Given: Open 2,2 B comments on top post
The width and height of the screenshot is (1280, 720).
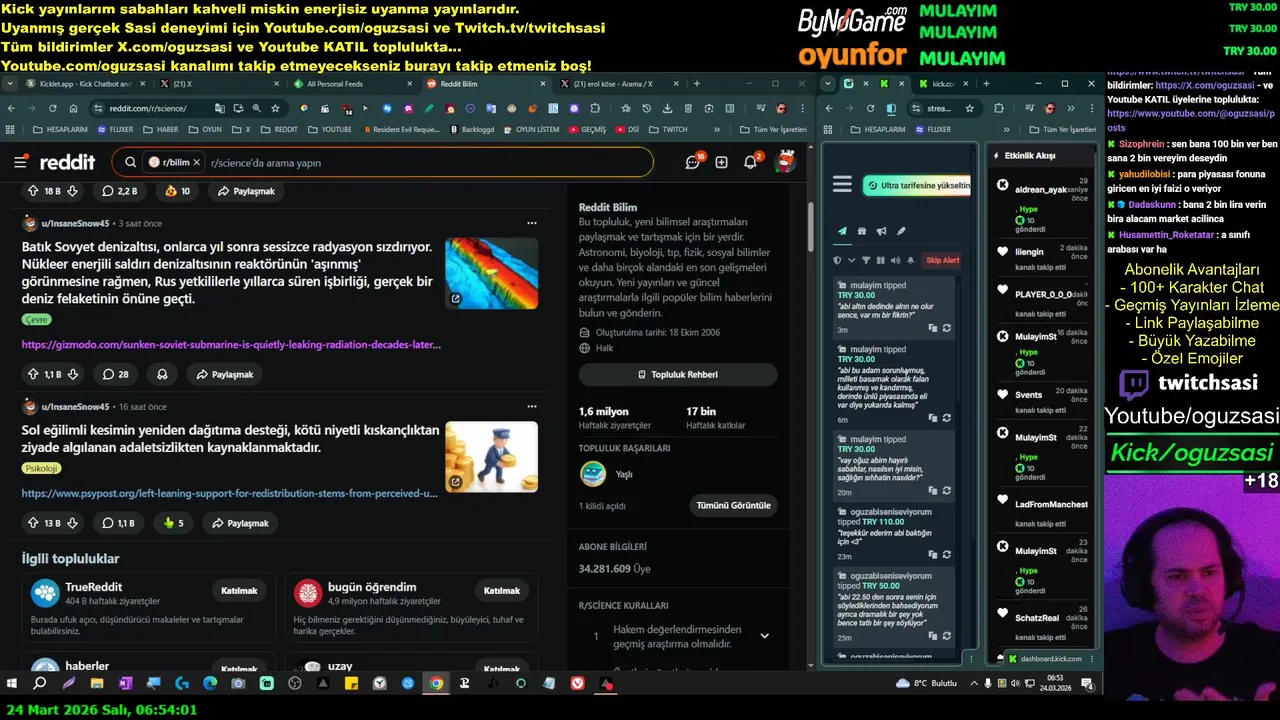Looking at the screenshot, I should [x=120, y=191].
